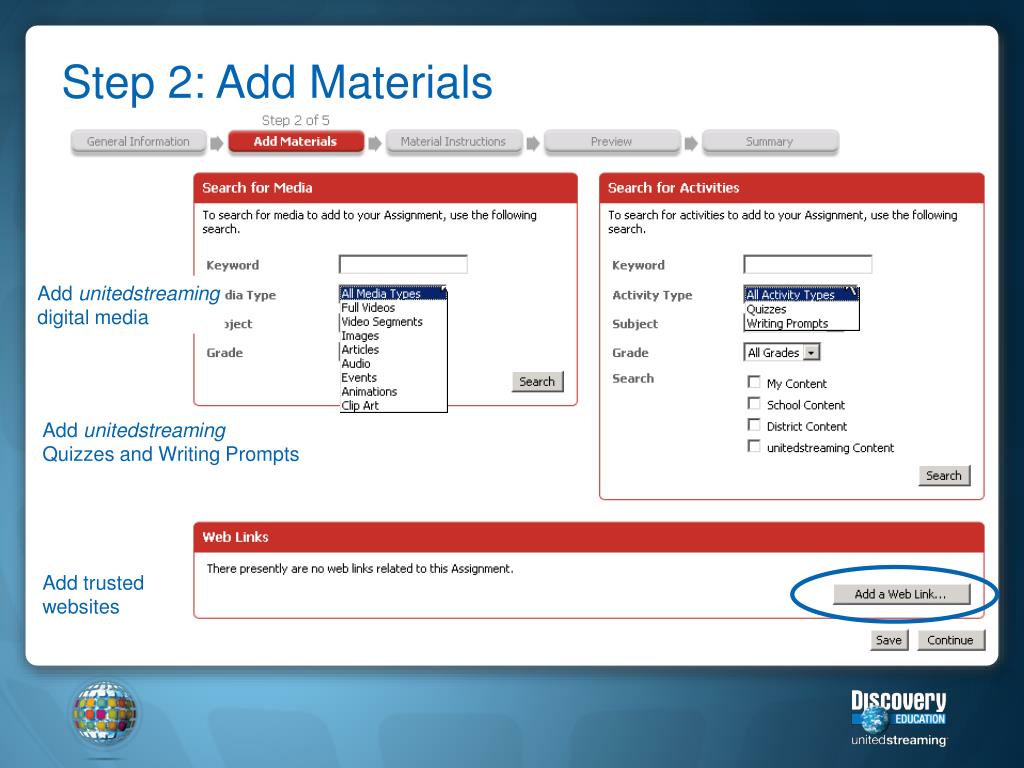The width and height of the screenshot is (1024, 768).
Task: Check the My Content checkbox
Action: [754, 382]
